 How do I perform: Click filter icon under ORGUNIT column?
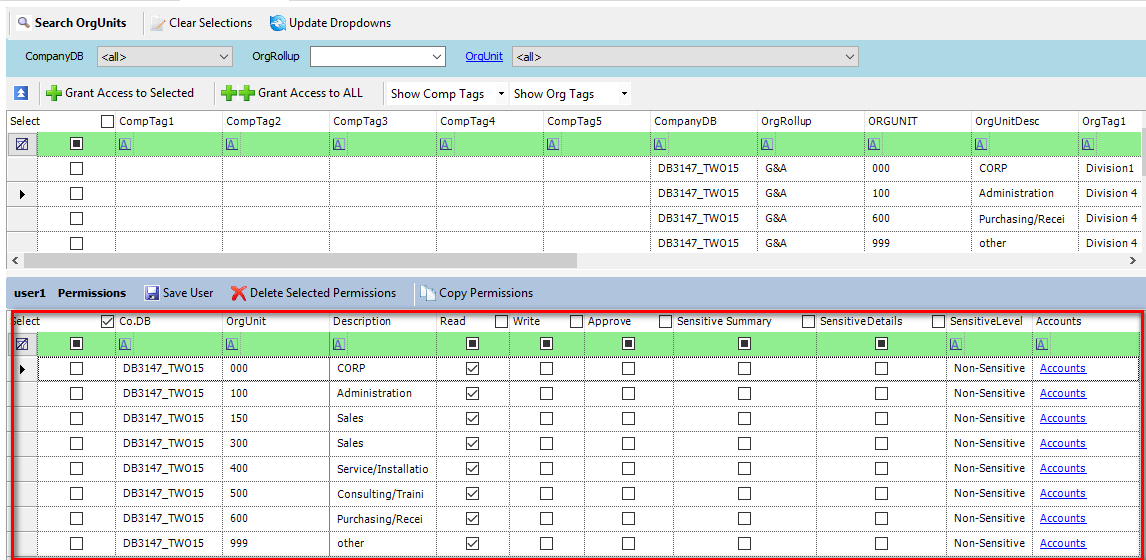coord(872,144)
